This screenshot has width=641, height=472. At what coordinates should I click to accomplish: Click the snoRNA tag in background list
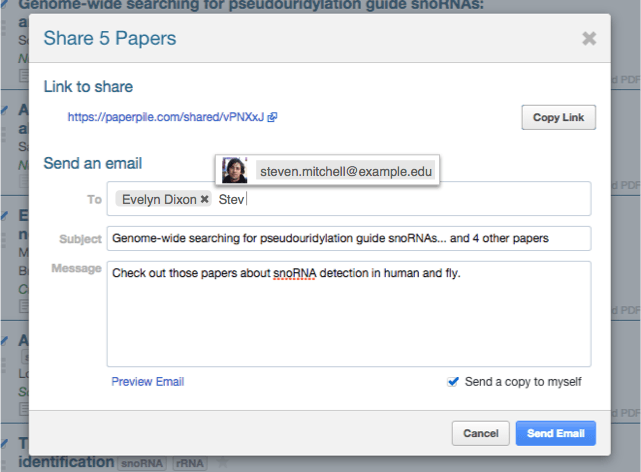click(x=142, y=463)
